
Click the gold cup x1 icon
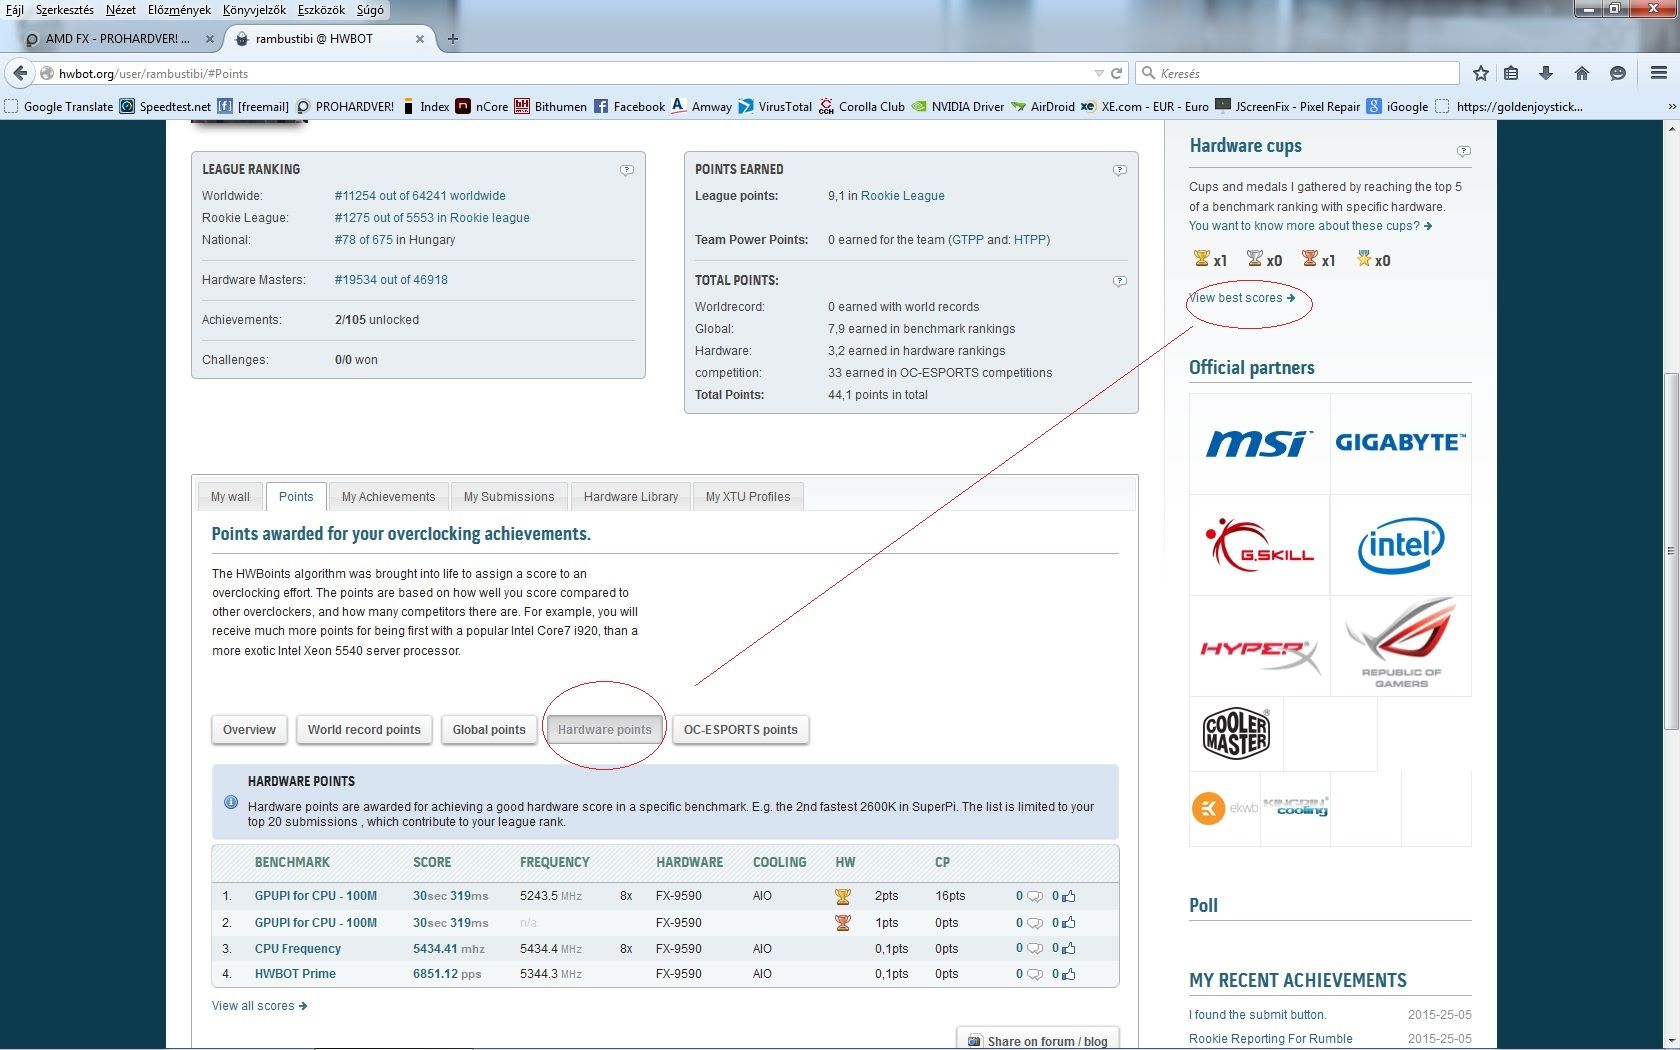1202,259
